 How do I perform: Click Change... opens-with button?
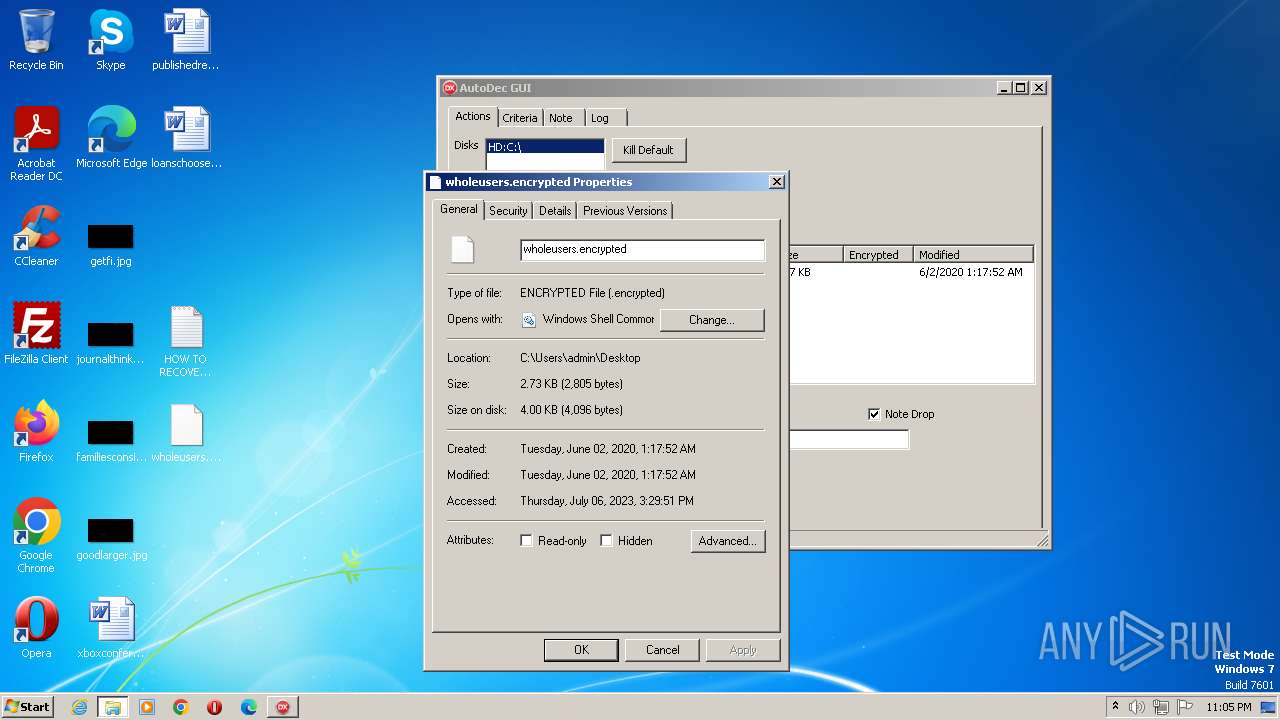click(x=712, y=320)
